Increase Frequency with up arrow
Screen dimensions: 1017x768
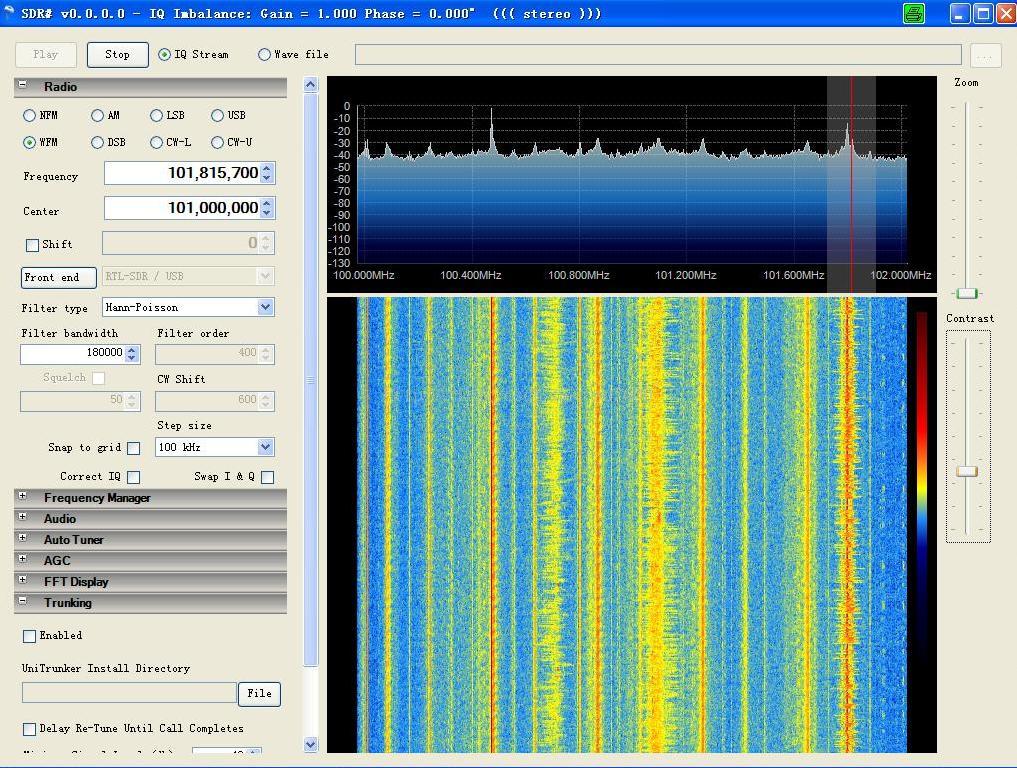tap(267, 168)
